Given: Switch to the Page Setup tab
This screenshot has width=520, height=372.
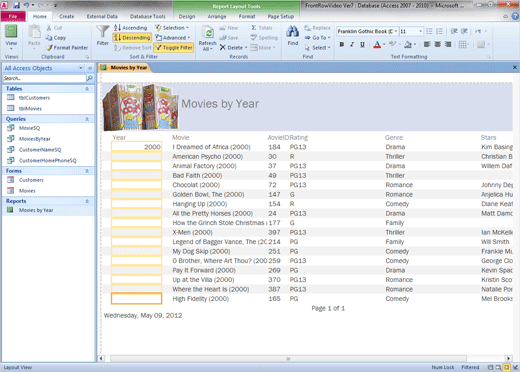Looking at the screenshot, I should pyautogui.click(x=281, y=16).
